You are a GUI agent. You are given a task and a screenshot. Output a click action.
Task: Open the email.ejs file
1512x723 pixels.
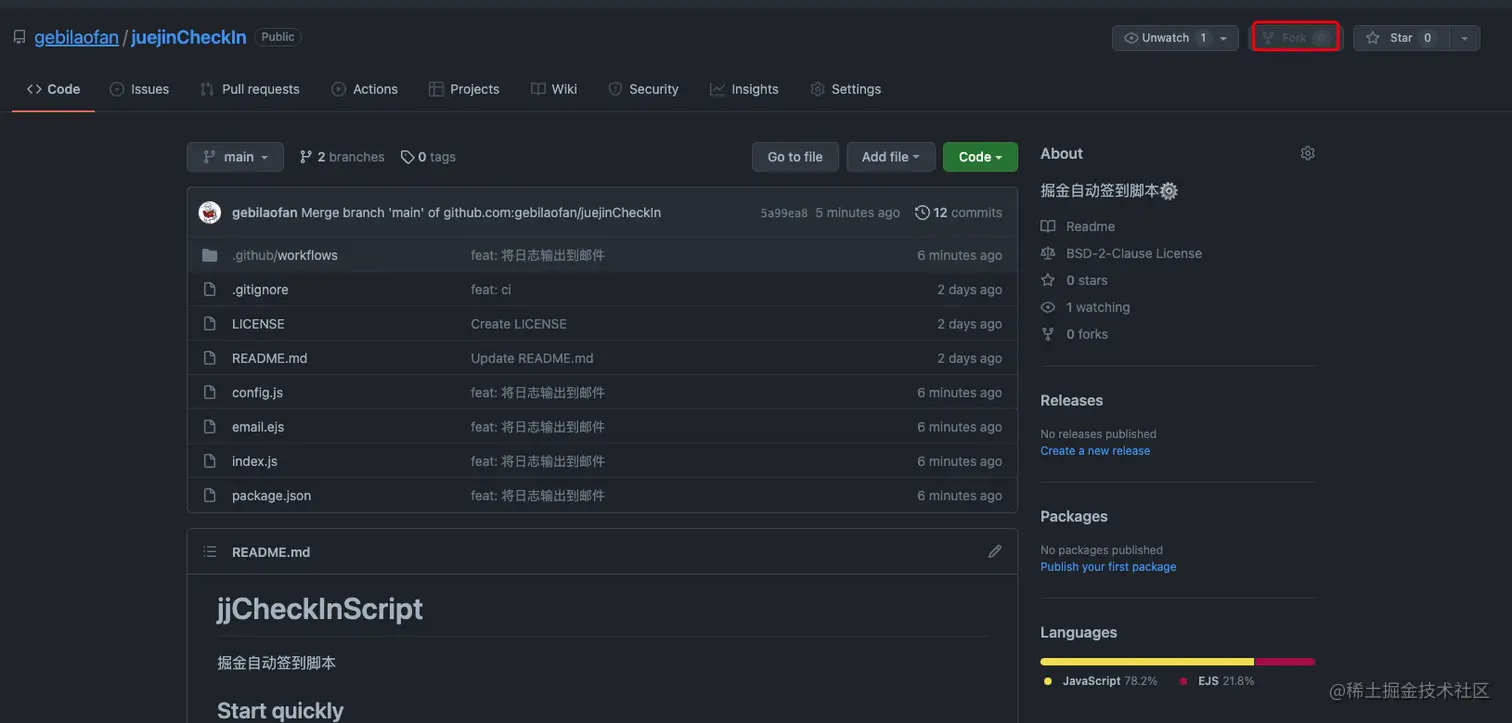coord(258,427)
